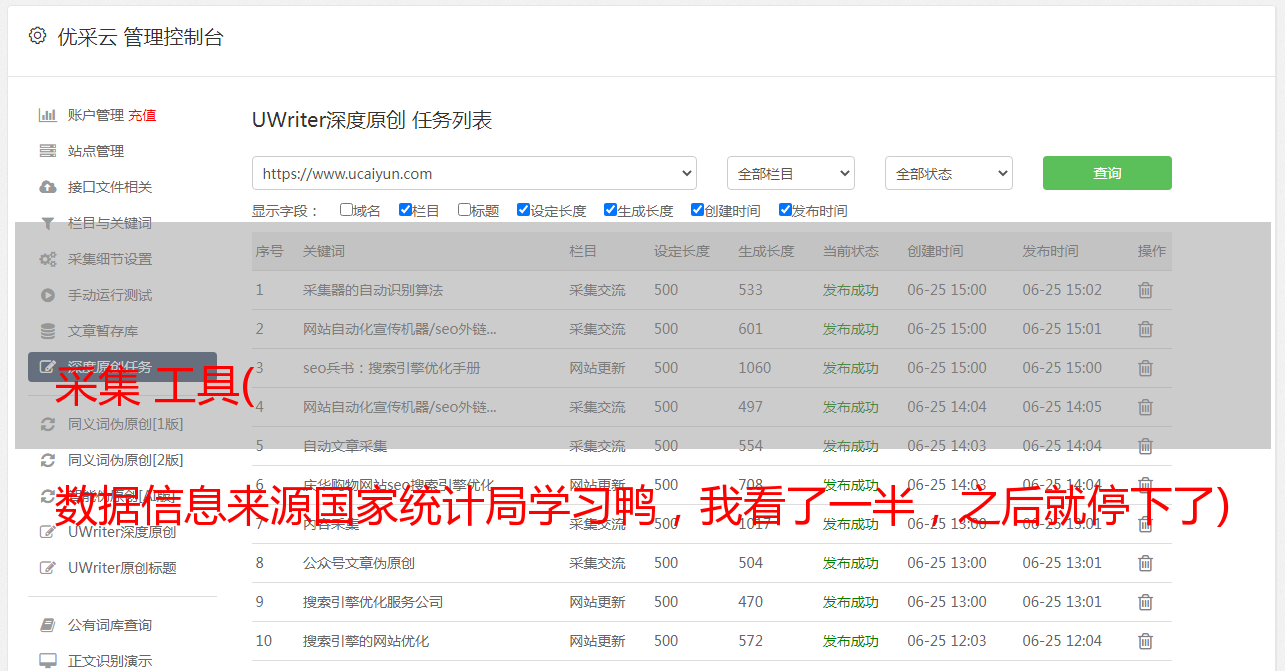Click the red 充值 link
This screenshot has width=1285, height=671.
click(x=142, y=115)
